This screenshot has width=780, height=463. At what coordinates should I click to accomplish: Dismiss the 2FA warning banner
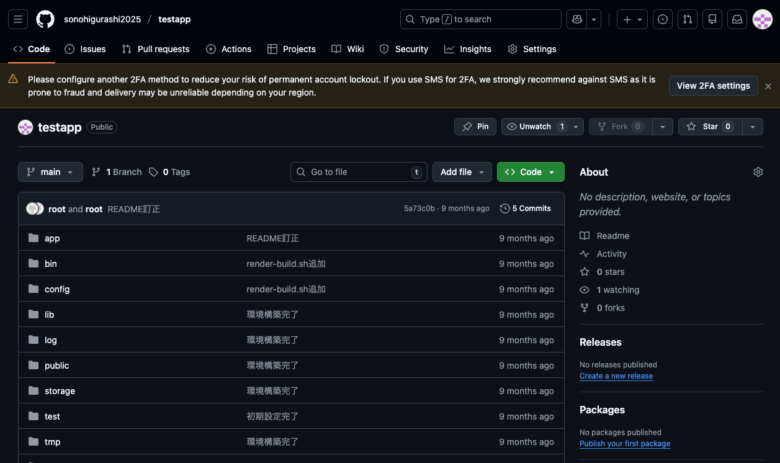pyautogui.click(x=768, y=86)
